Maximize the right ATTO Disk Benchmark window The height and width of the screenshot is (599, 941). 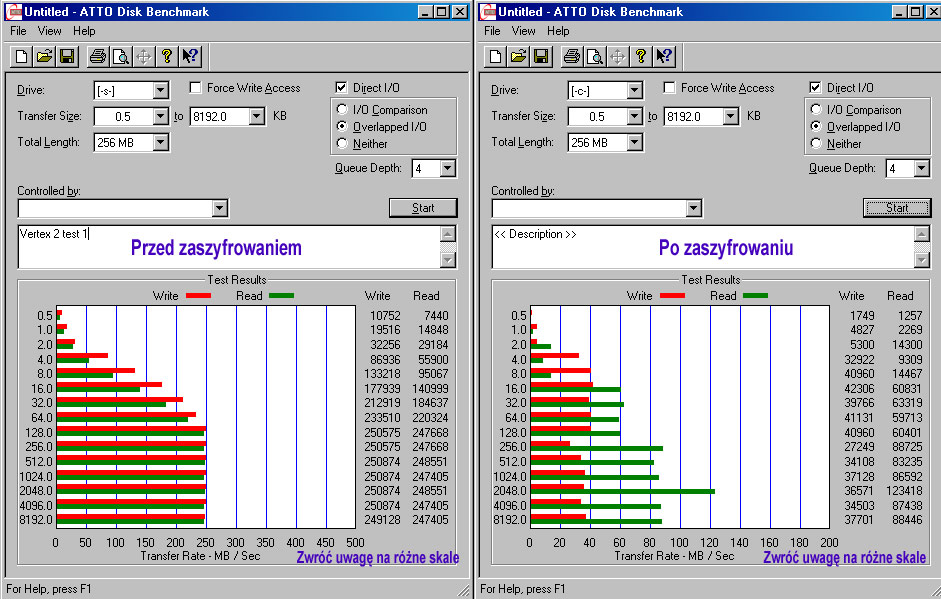click(x=915, y=11)
